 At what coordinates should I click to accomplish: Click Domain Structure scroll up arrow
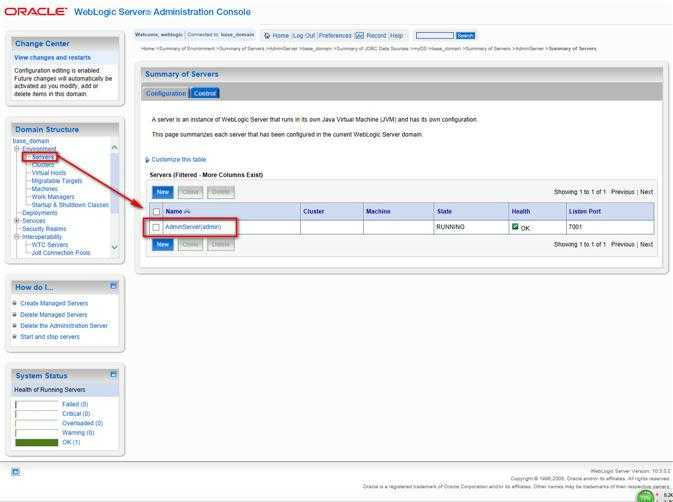pyautogui.click(x=115, y=147)
